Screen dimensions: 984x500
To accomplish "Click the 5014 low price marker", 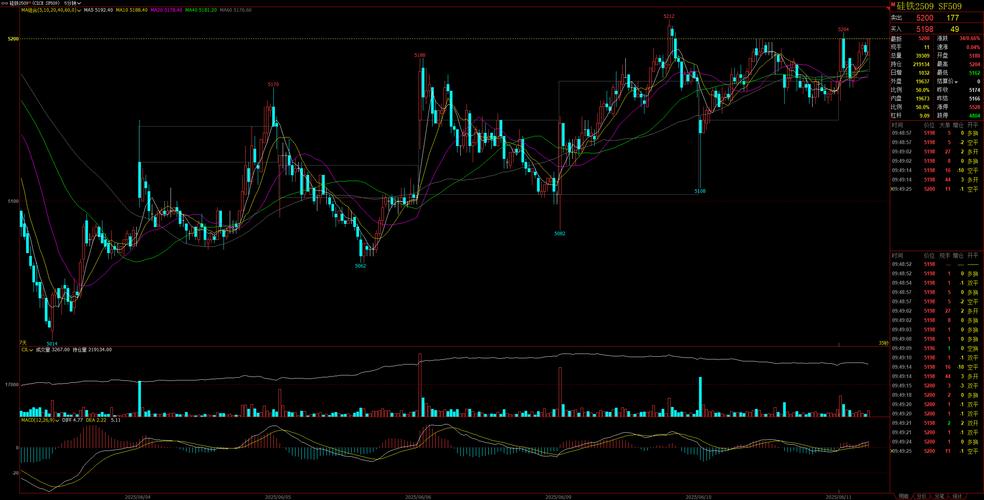I will click(x=52, y=343).
